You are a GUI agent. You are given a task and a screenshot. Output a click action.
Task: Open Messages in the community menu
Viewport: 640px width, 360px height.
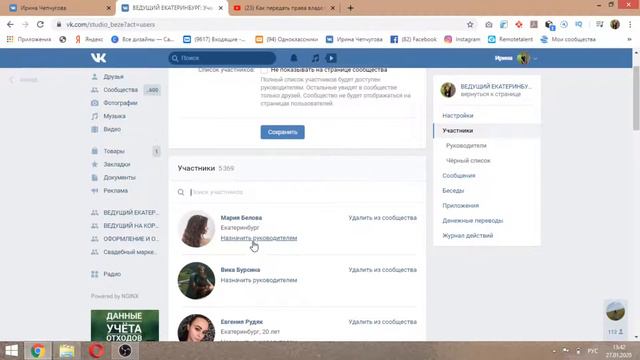459,176
